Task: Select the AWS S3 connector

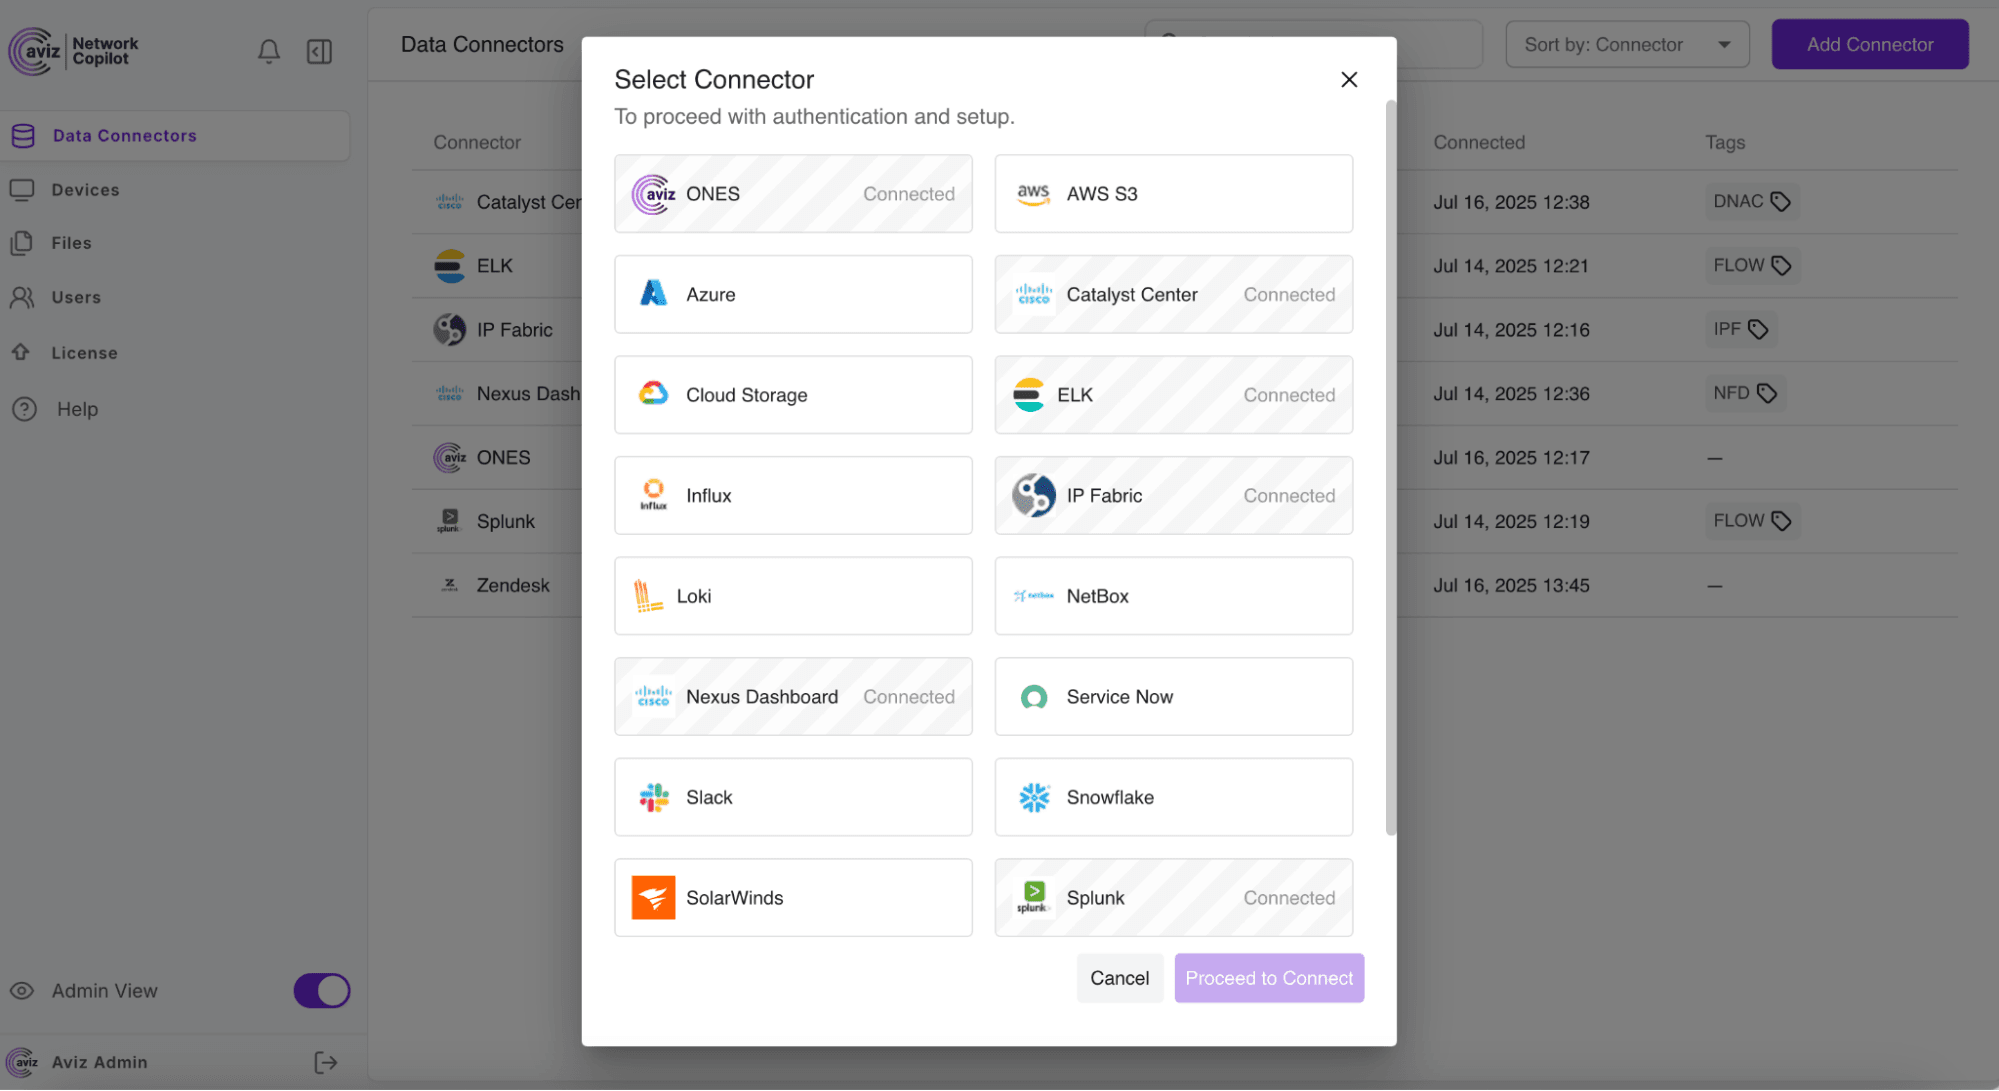Action: (1172, 193)
